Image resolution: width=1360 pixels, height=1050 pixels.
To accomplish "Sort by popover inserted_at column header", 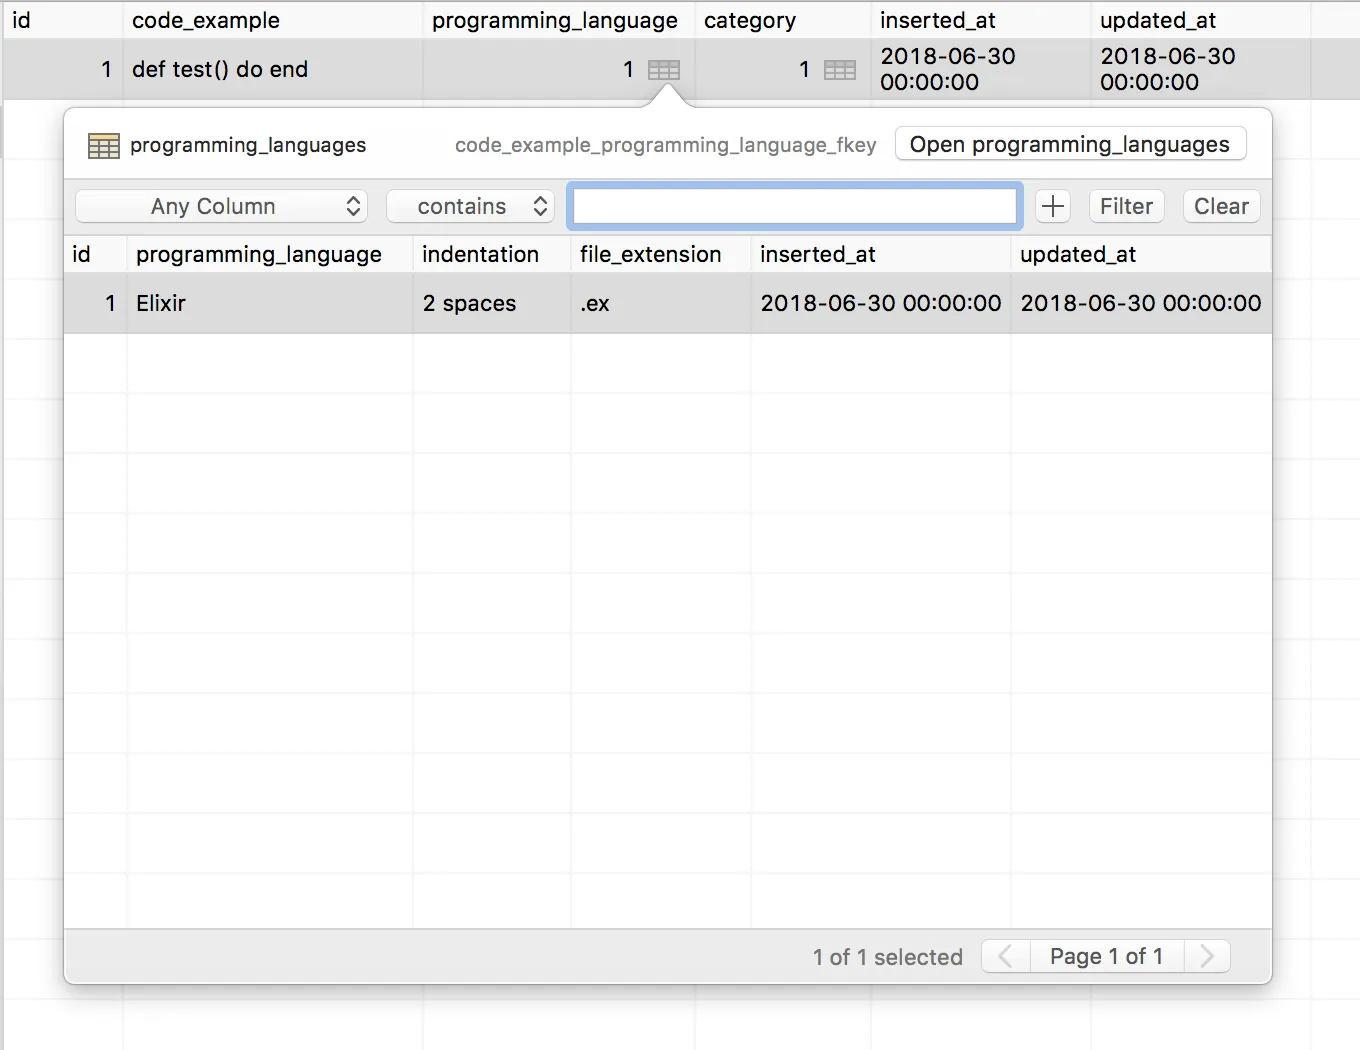I will point(880,254).
